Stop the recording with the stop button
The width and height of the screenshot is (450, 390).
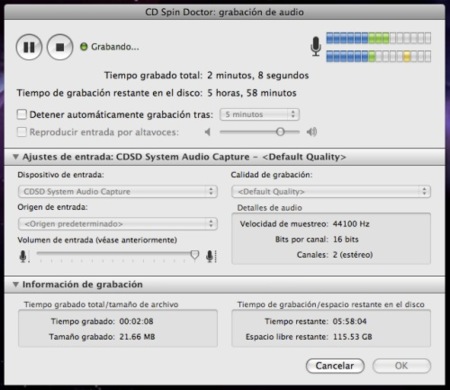coord(60,47)
